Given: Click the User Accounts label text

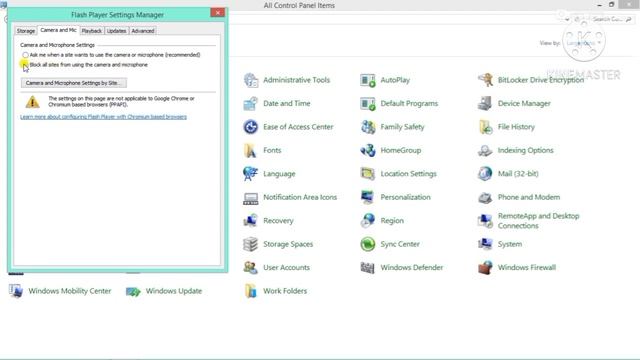Looking at the screenshot, I should tap(287, 268).
